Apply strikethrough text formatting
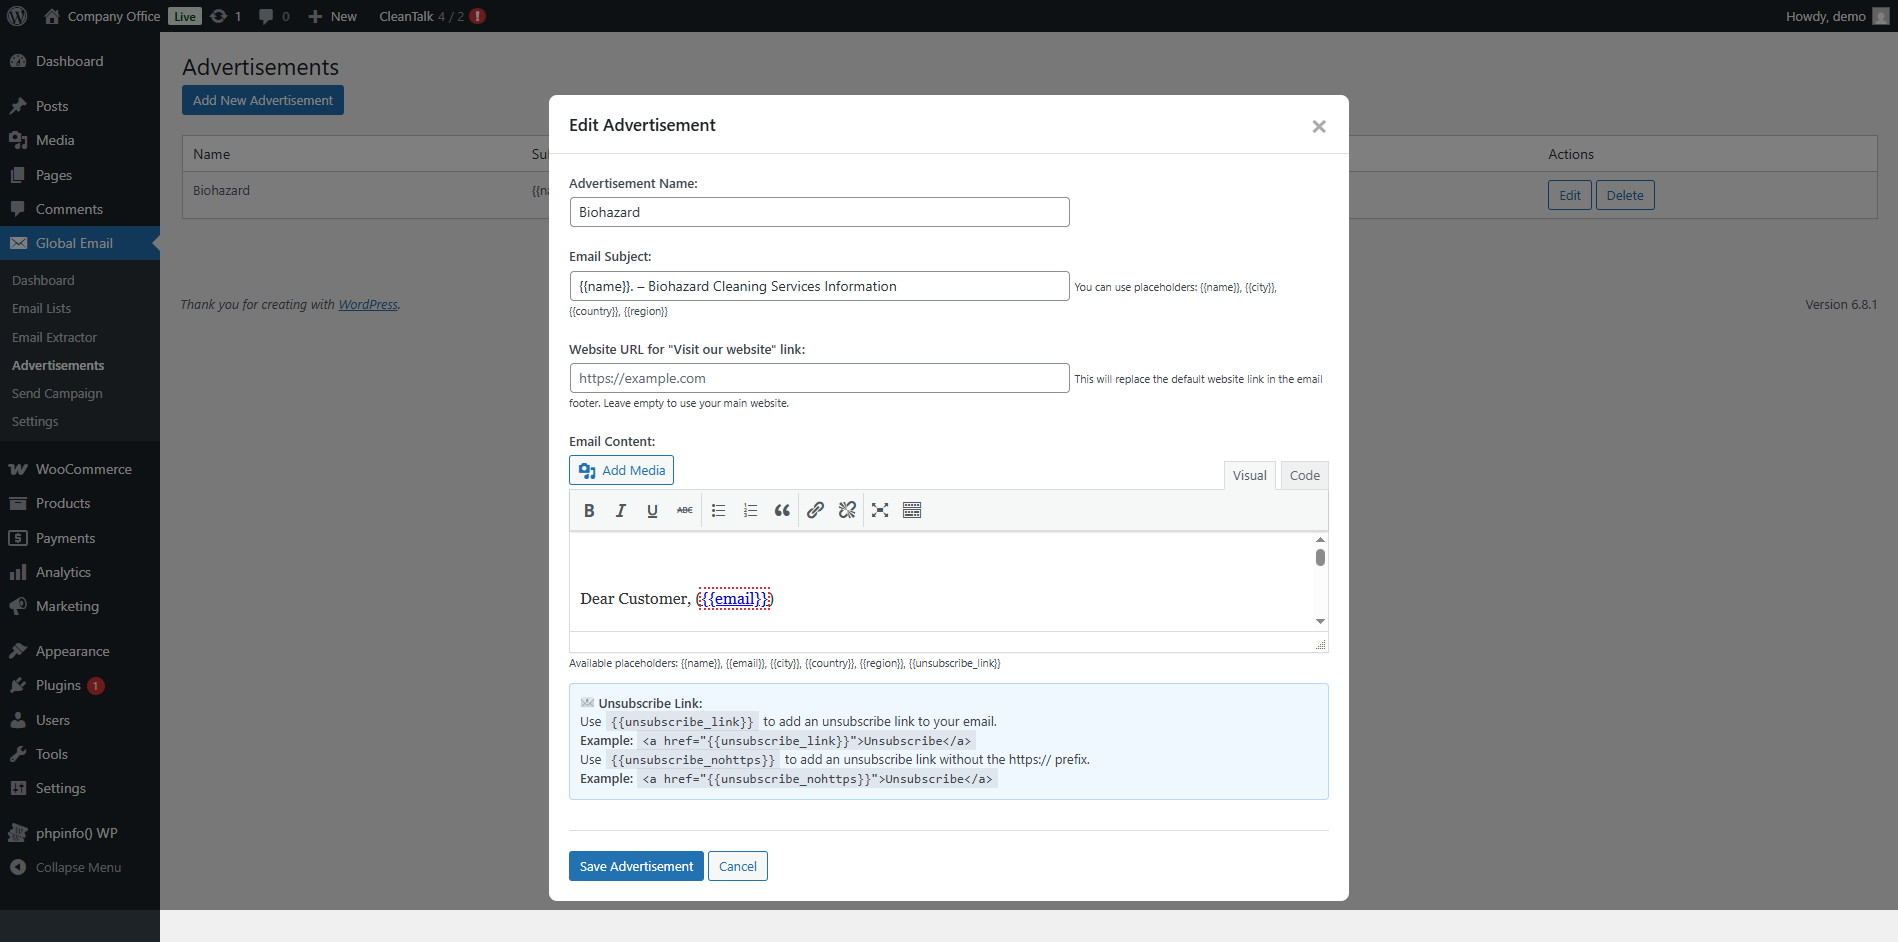 point(684,510)
